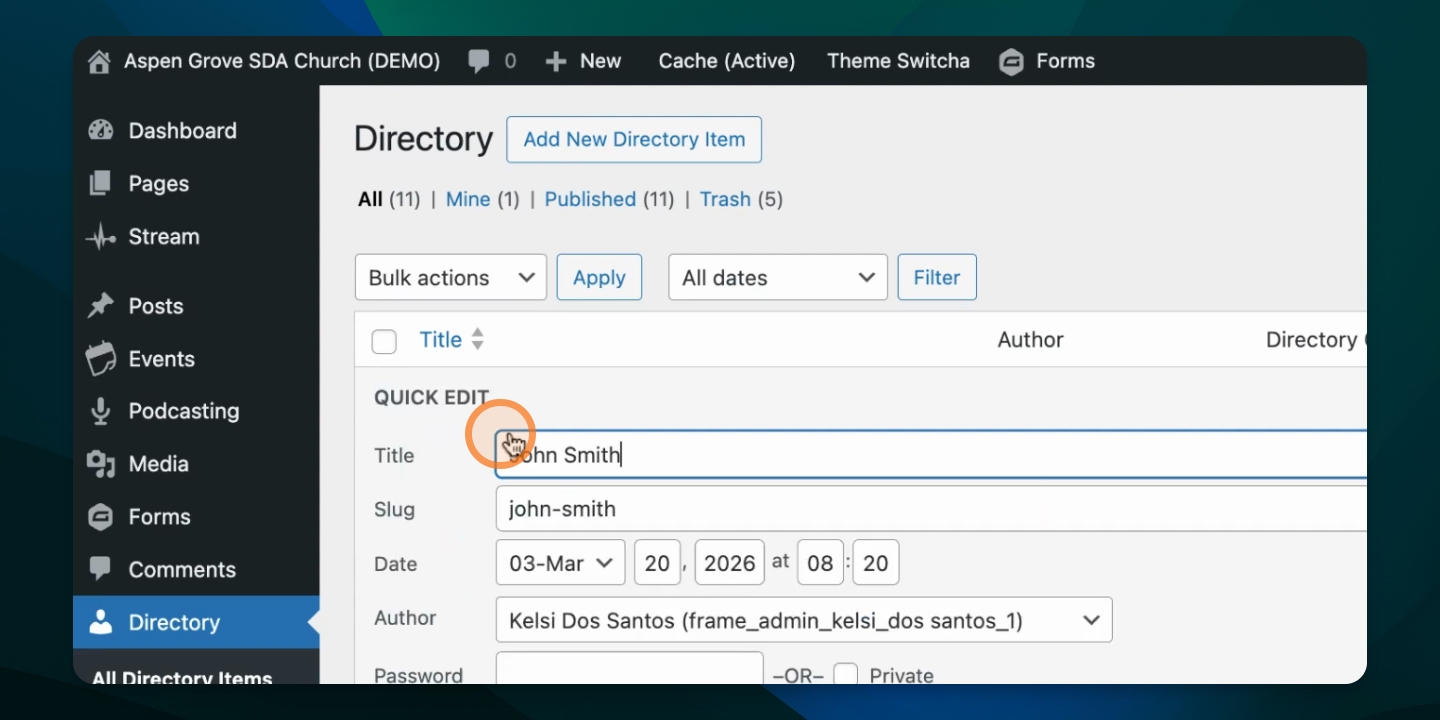
Task: Click the Podcasting microphone icon in sidebar
Action: [x=100, y=411]
